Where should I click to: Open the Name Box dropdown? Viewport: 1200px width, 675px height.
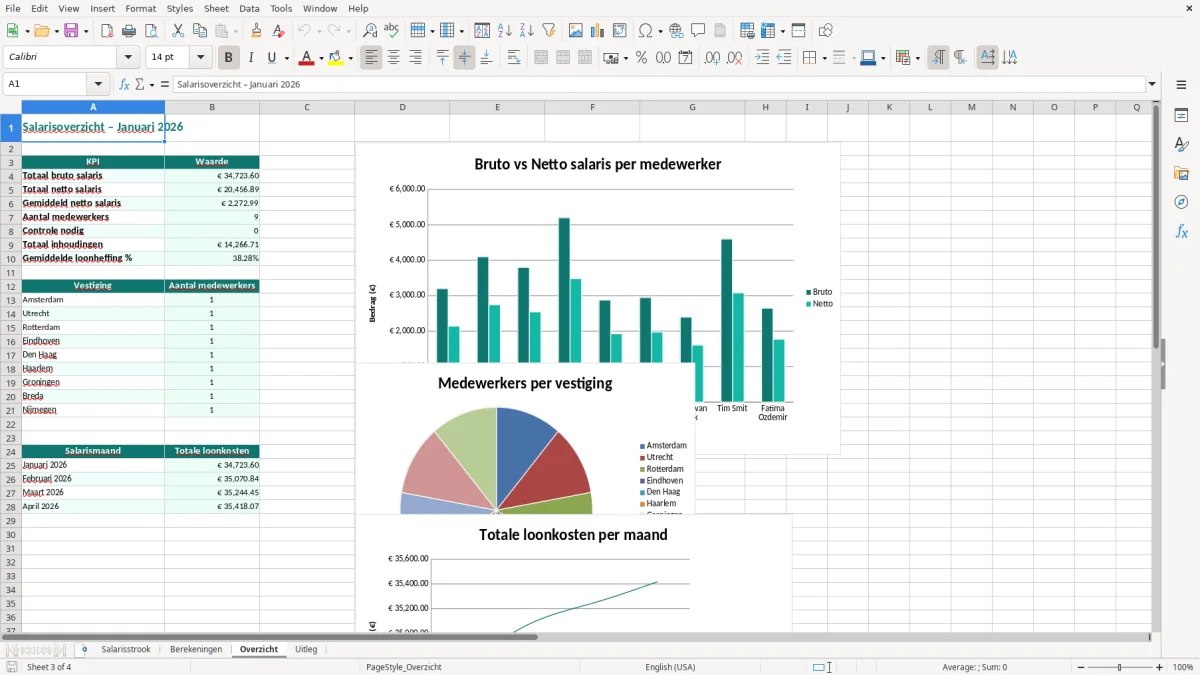[98, 84]
